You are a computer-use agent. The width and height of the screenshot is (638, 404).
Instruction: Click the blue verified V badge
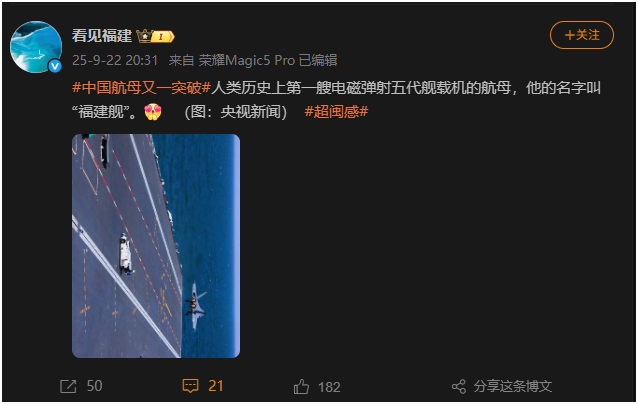coord(55,66)
